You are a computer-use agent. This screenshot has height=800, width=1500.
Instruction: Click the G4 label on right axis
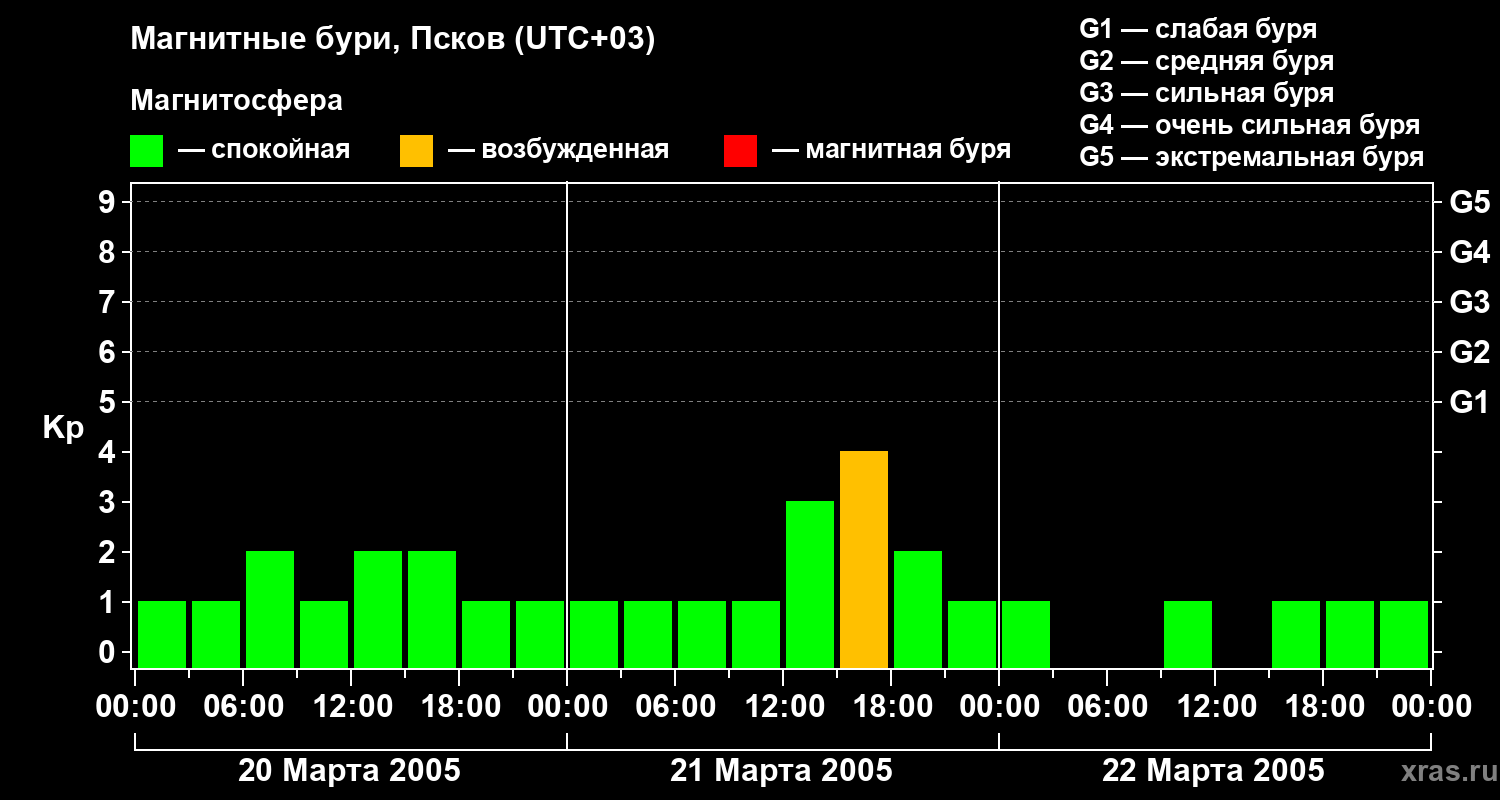click(1469, 252)
